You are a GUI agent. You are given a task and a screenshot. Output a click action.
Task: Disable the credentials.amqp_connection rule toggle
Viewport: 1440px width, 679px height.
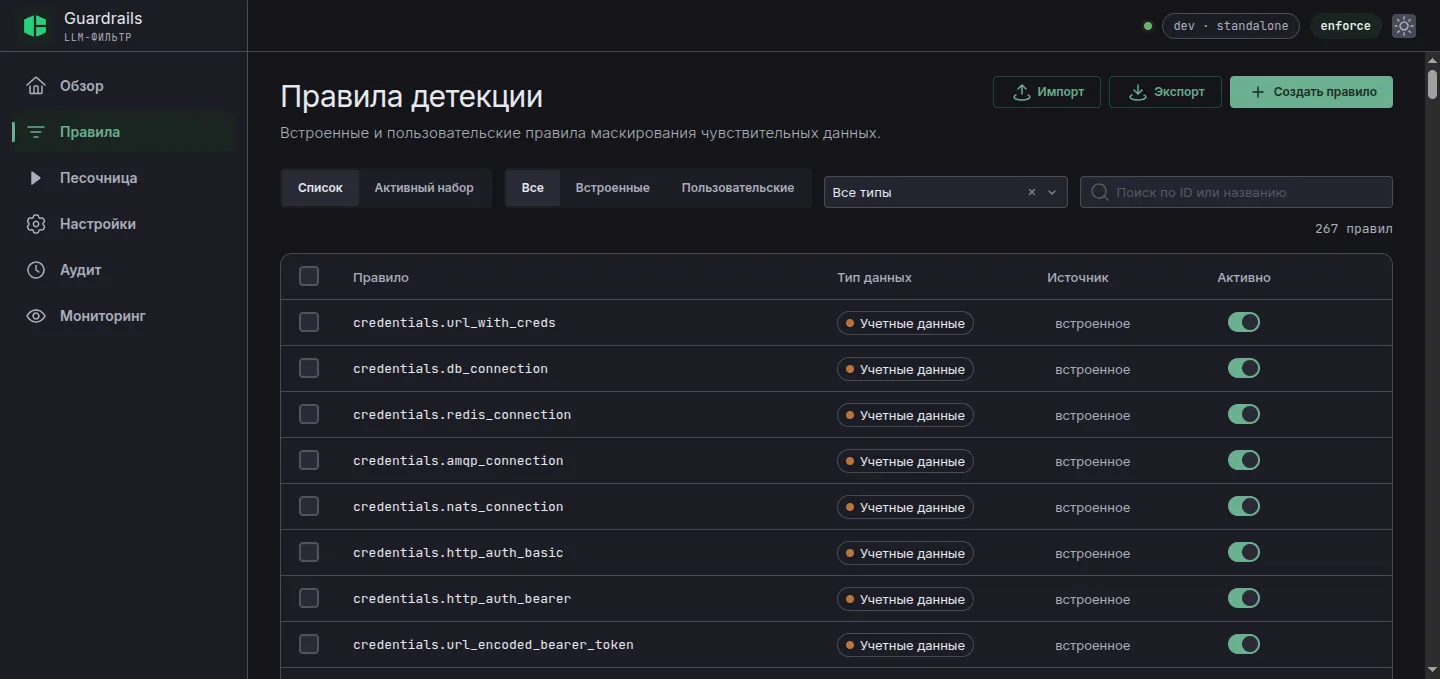coord(1244,460)
